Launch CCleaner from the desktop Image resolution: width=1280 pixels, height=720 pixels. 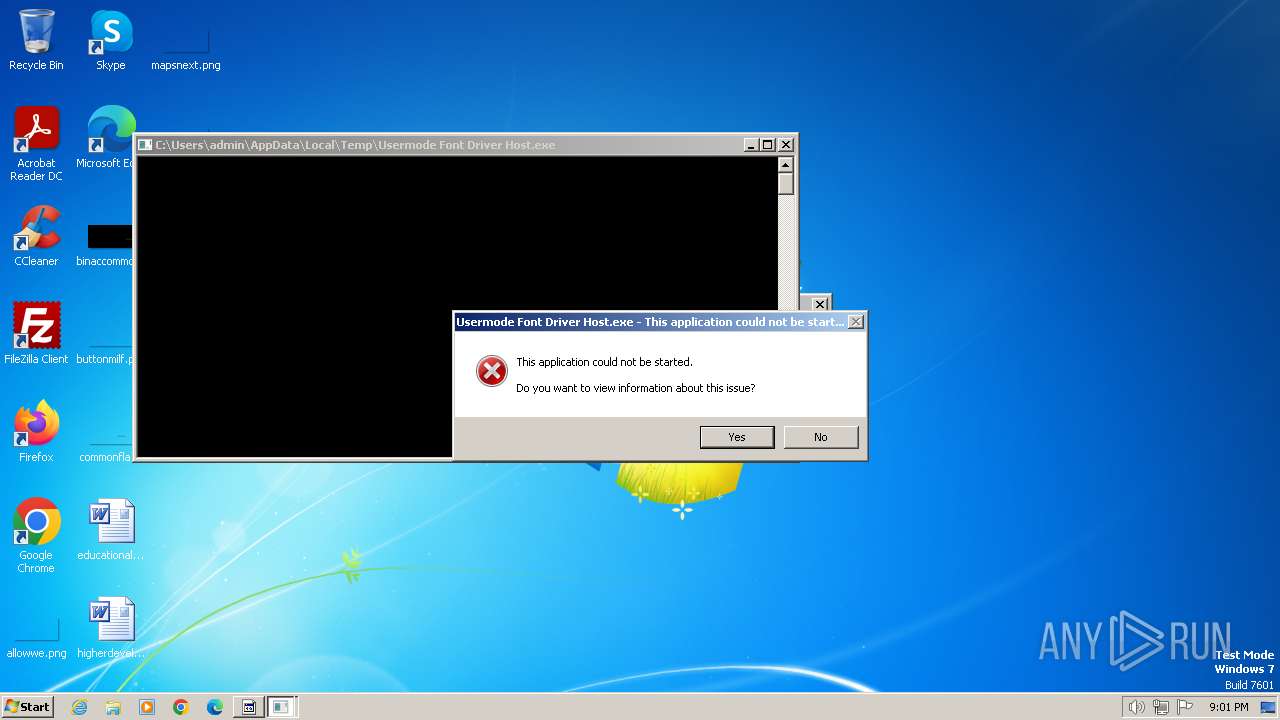(36, 236)
